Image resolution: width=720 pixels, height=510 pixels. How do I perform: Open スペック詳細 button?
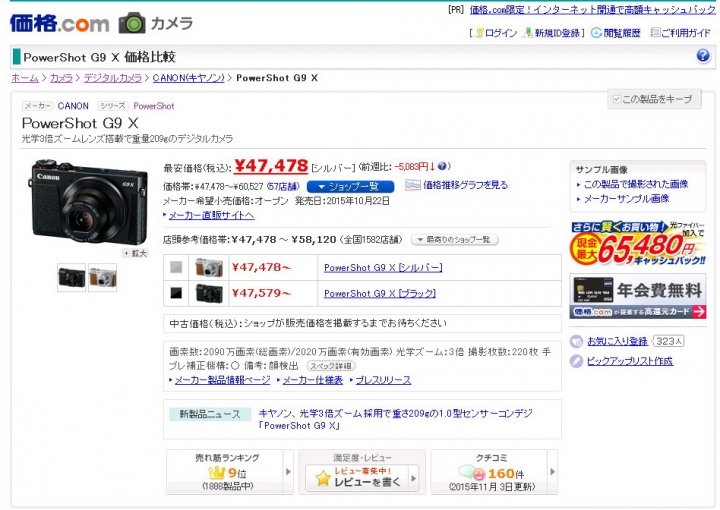[x=331, y=366]
